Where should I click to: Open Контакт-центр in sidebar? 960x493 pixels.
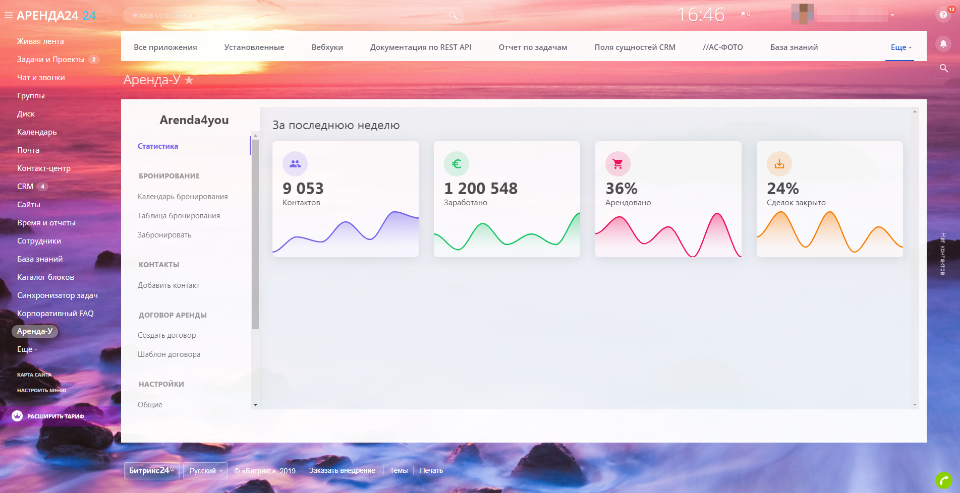pyautogui.click(x=43, y=168)
